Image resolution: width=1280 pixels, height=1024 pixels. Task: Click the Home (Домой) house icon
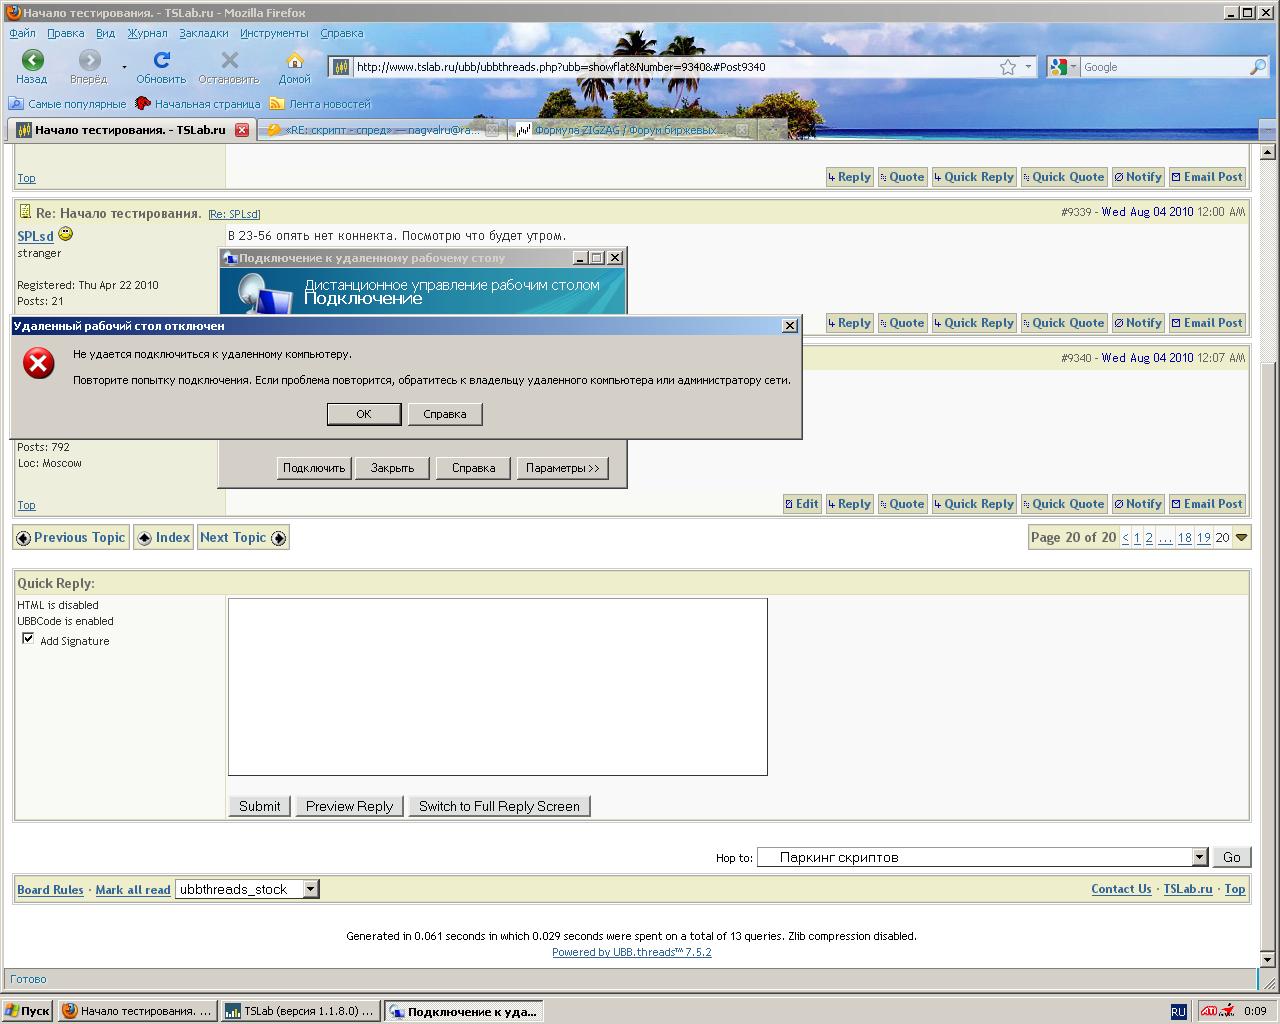coord(294,60)
